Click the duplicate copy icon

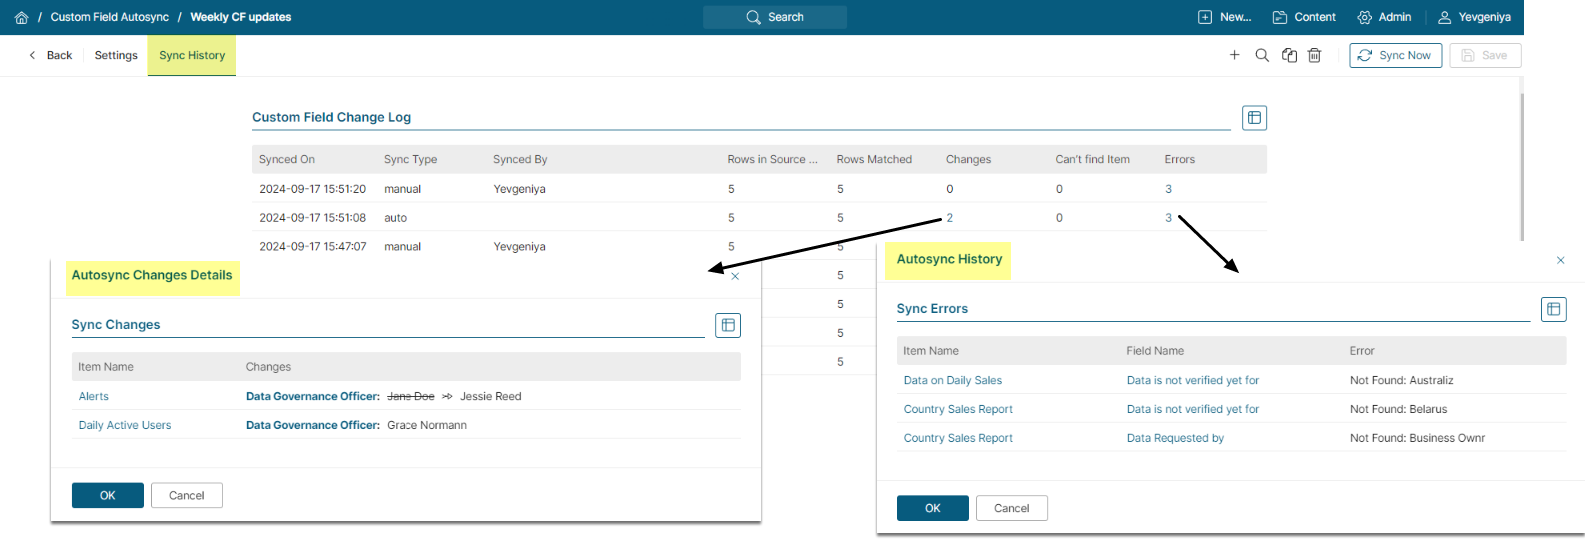pyautogui.click(x=1289, y=55)
